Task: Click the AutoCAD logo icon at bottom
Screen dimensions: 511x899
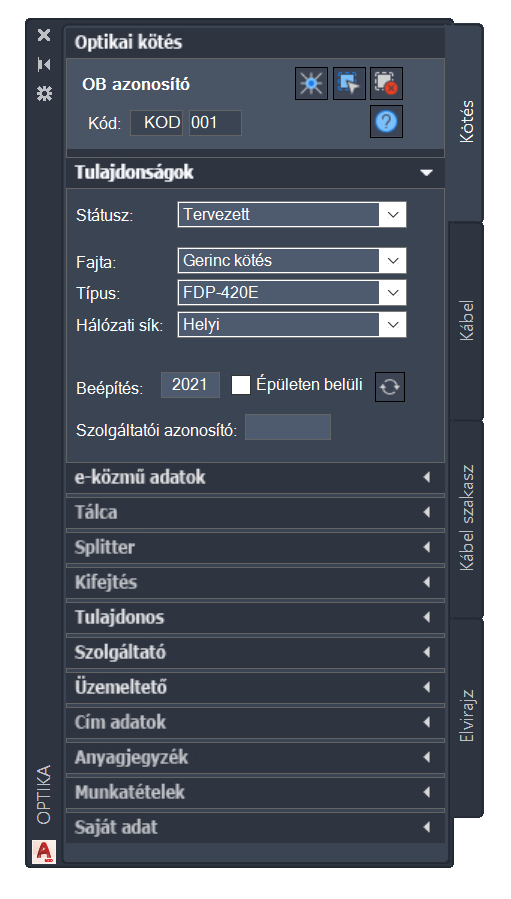Action: (x=44, y=852)
